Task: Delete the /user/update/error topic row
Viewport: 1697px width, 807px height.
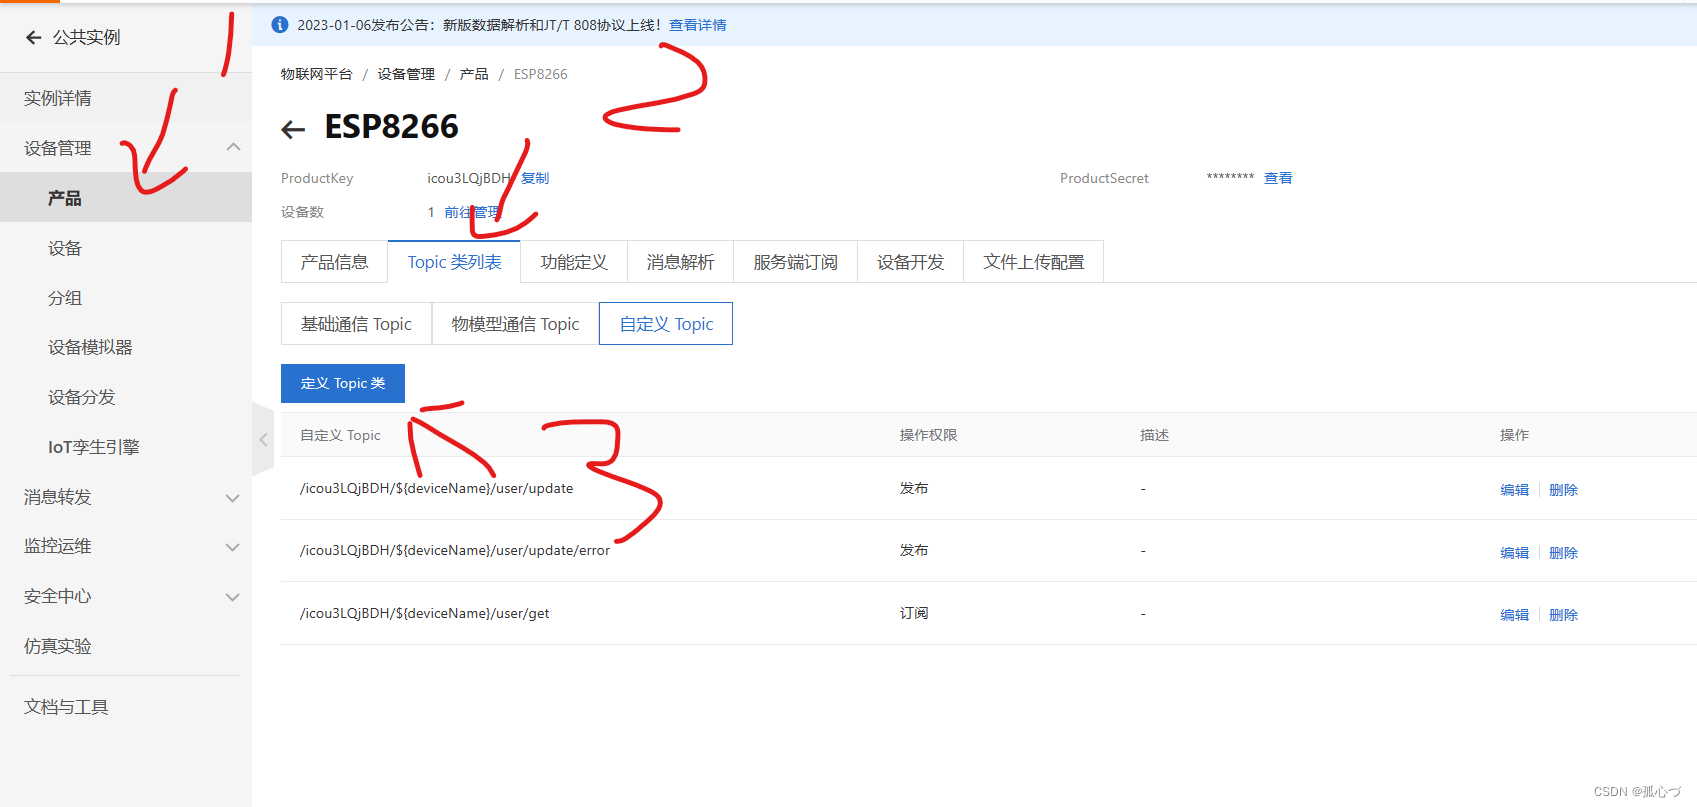Action: click(x=1563, y=553)
